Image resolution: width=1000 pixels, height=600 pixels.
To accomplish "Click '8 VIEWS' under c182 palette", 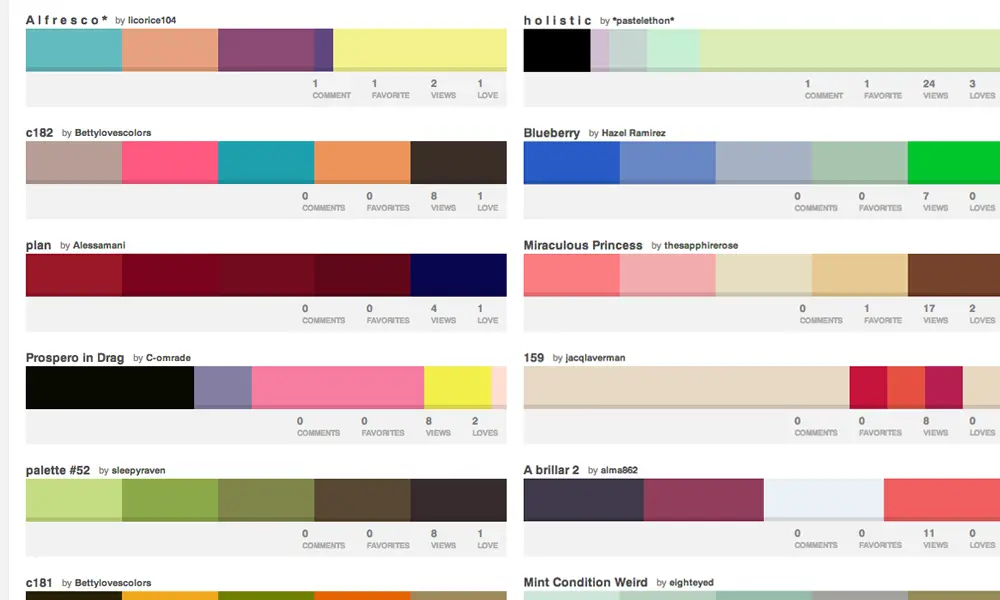I will coord(443,201).
